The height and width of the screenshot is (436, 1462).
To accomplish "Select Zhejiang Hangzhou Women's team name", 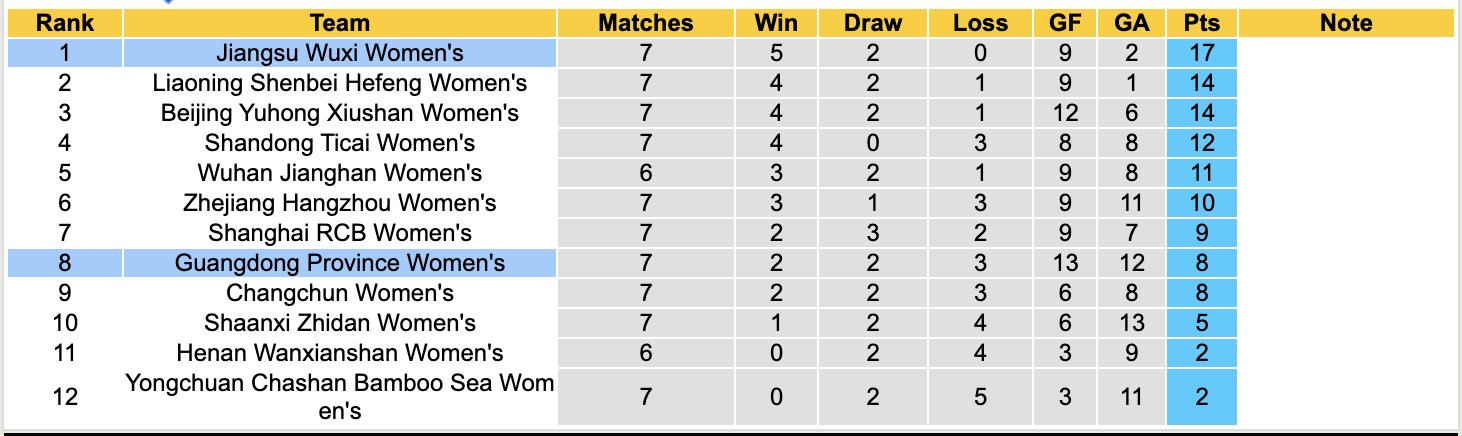I will point(340,203).
